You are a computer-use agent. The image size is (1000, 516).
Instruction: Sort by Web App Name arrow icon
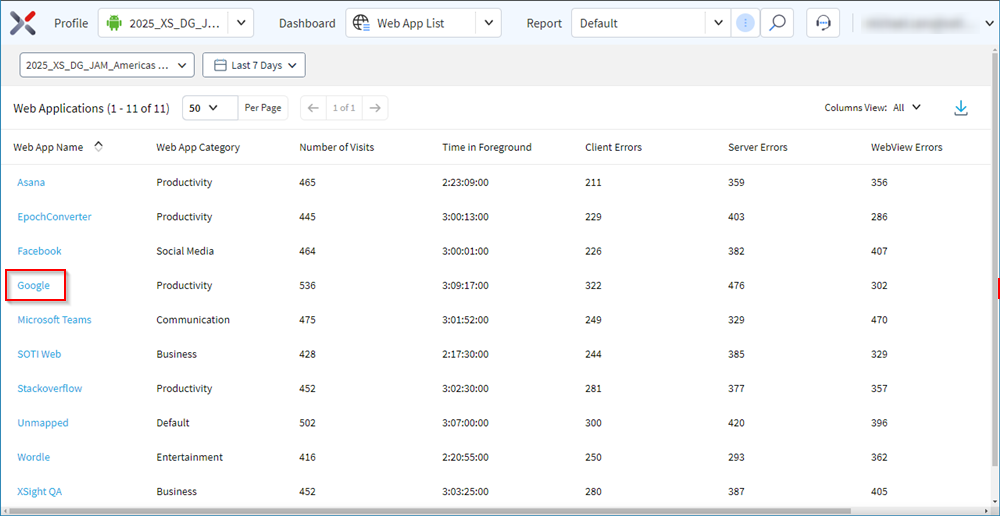click(98, 147)
